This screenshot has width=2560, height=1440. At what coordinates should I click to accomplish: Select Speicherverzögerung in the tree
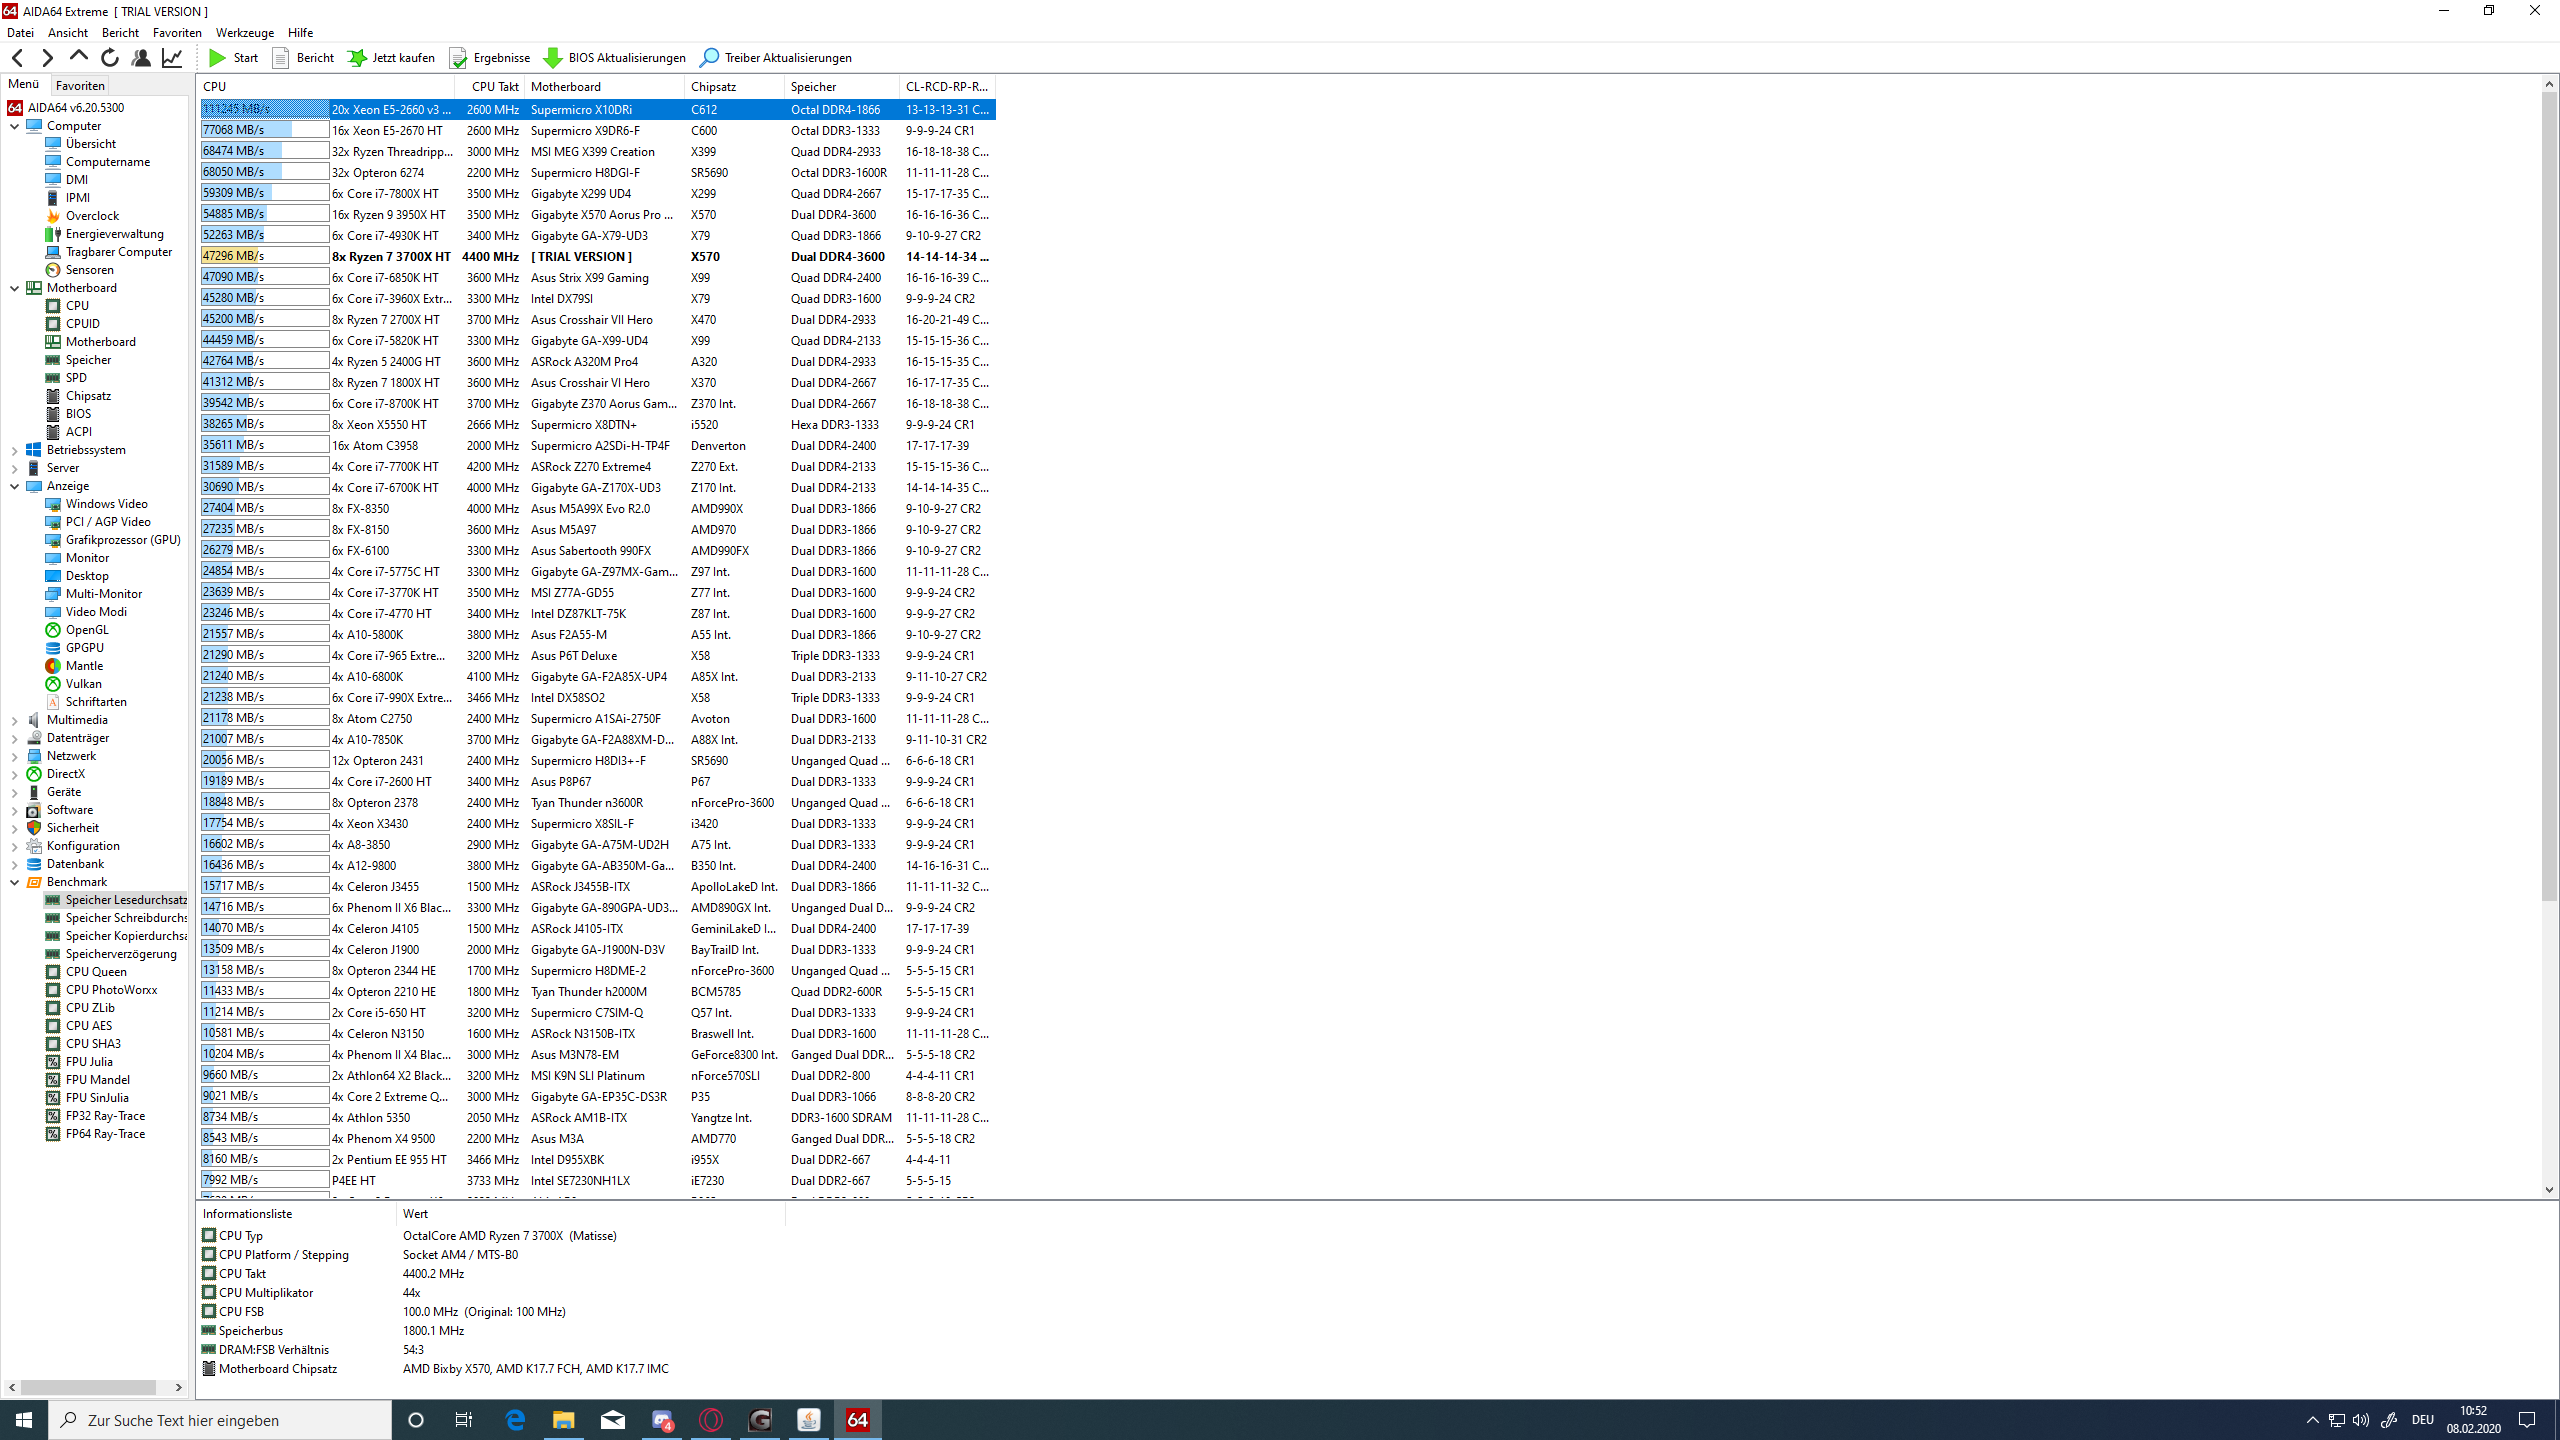[121, 954]
